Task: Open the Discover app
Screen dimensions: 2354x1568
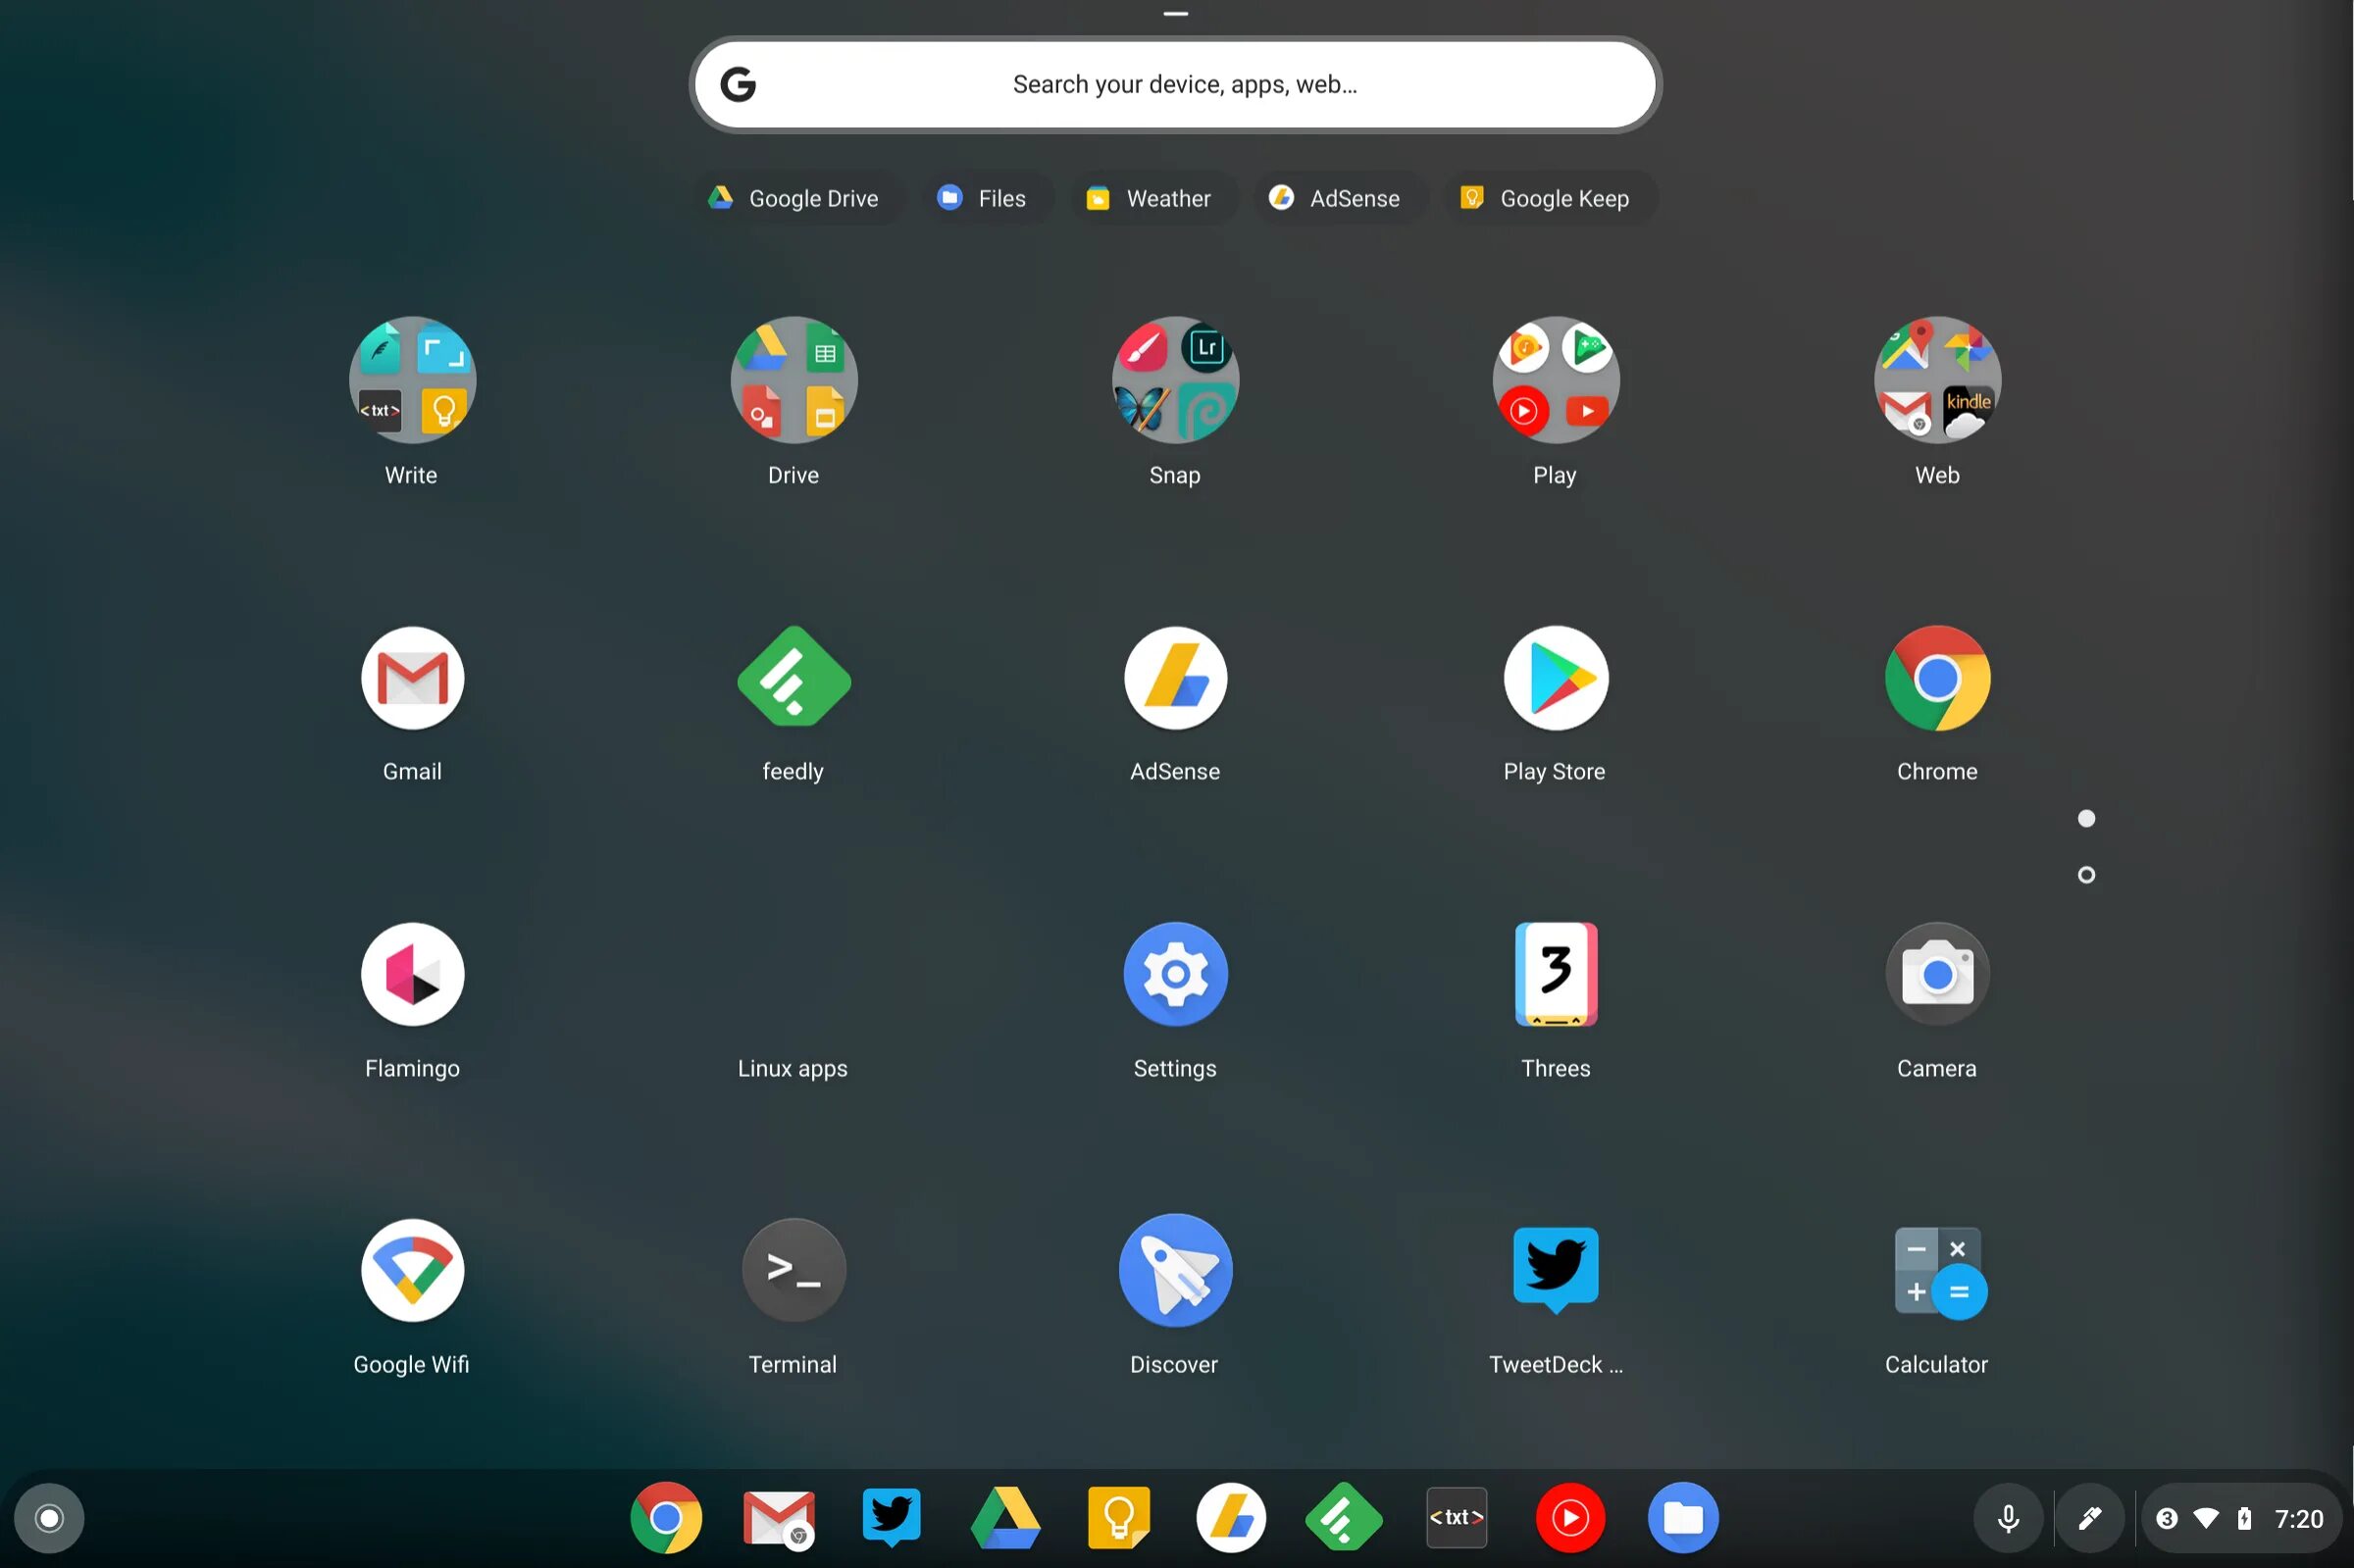Action: 1174,1270
